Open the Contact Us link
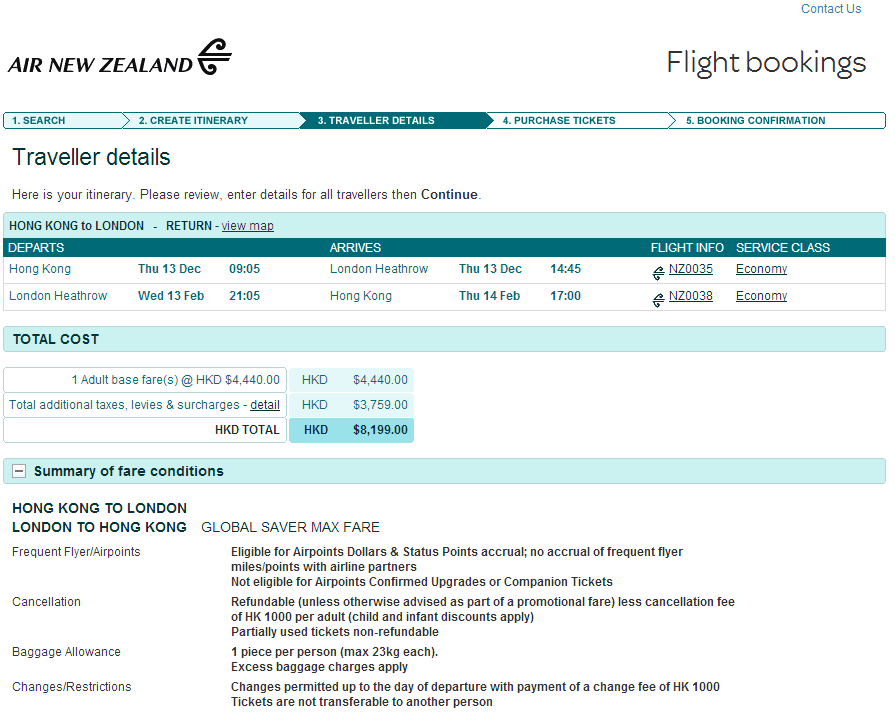Screen dimensions: 895x722 pos(830,9)
